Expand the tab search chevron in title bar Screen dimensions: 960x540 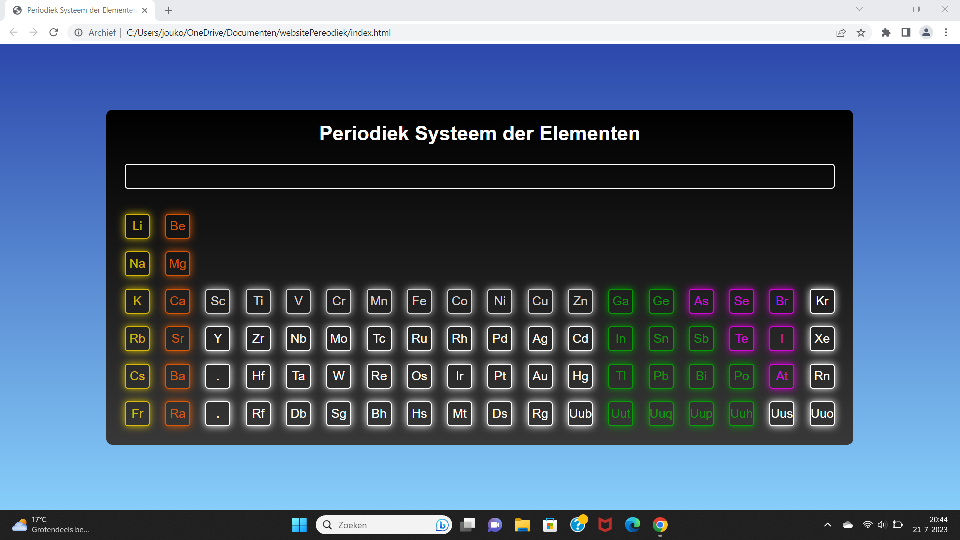coord(859,9)
